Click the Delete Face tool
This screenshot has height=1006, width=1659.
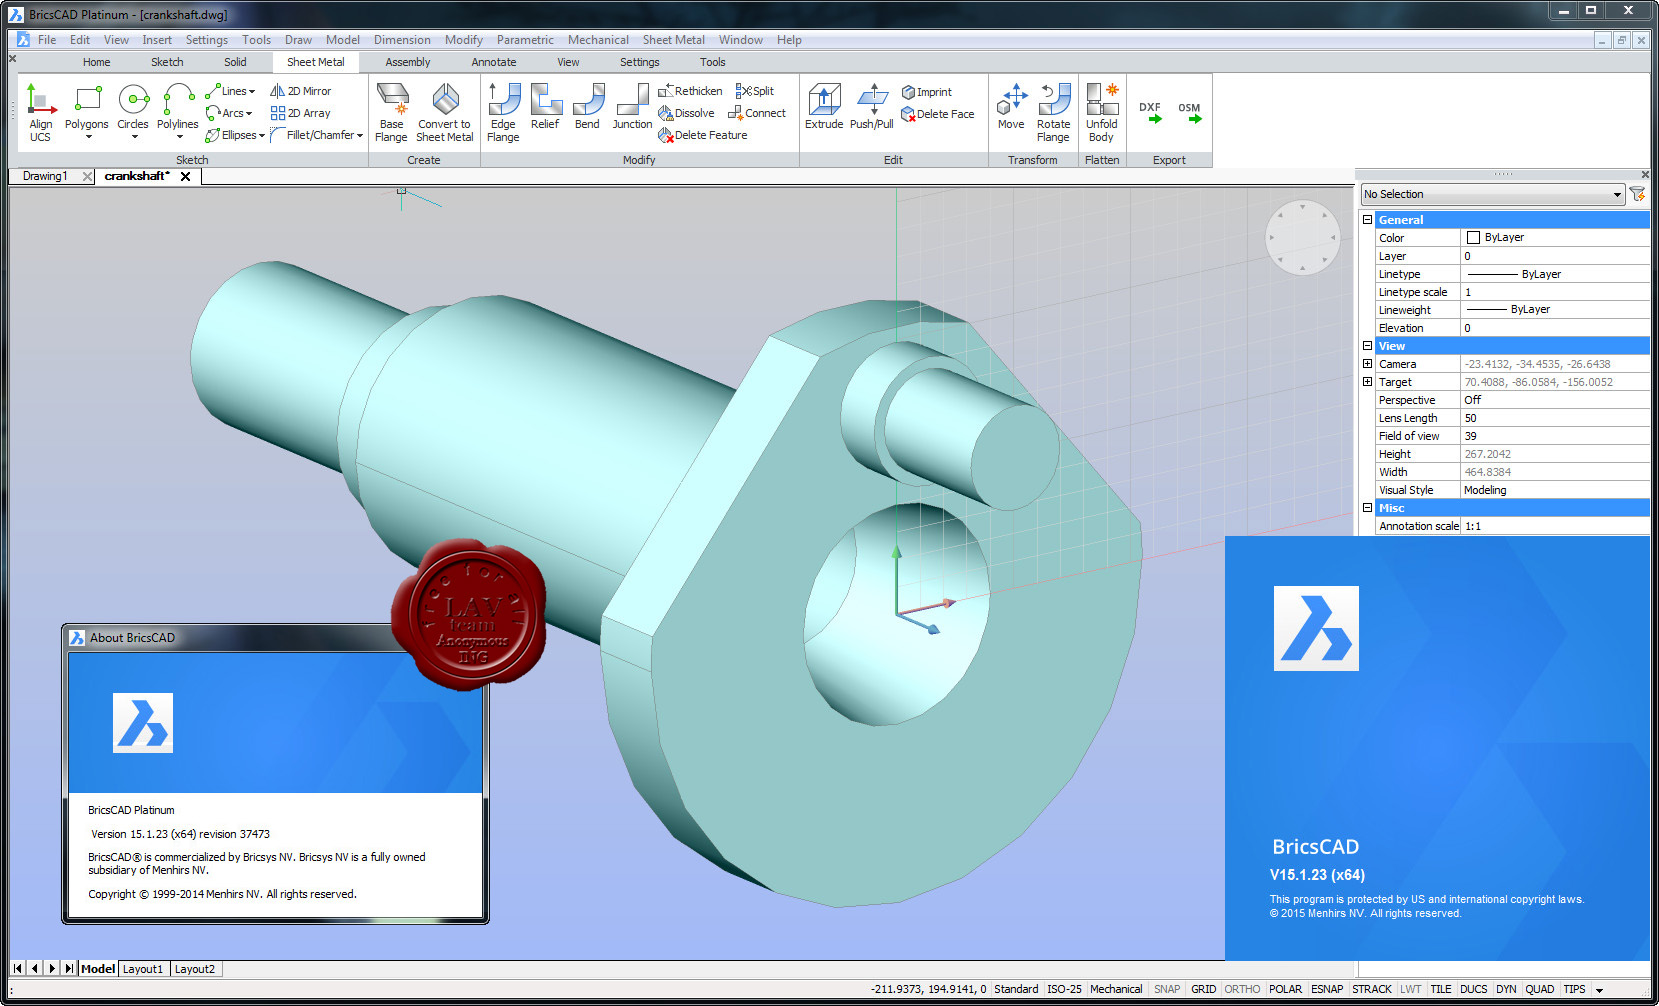point(937,114)
